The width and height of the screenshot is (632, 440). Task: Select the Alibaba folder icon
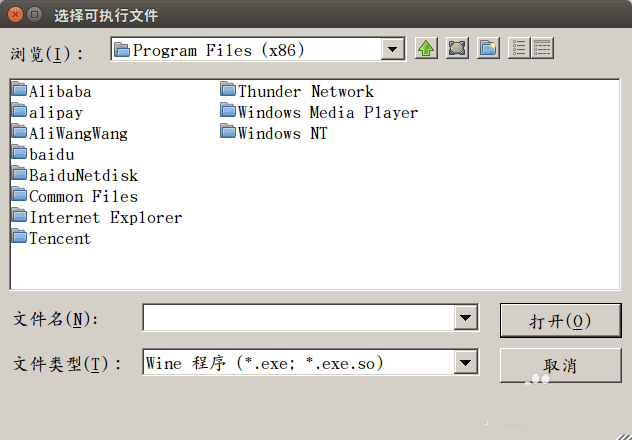19,89
